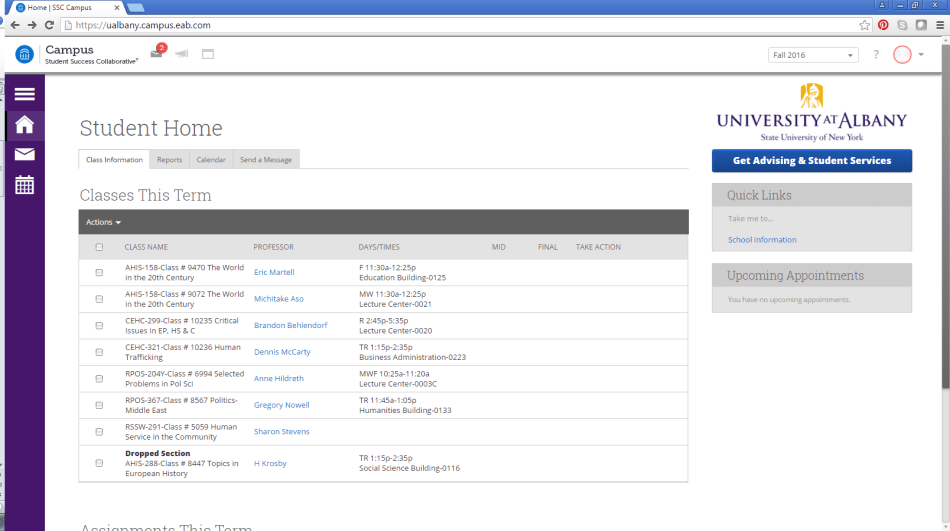Switch to the Send a Message tab
Screen dimensions: 950x531
click(265, 160)
